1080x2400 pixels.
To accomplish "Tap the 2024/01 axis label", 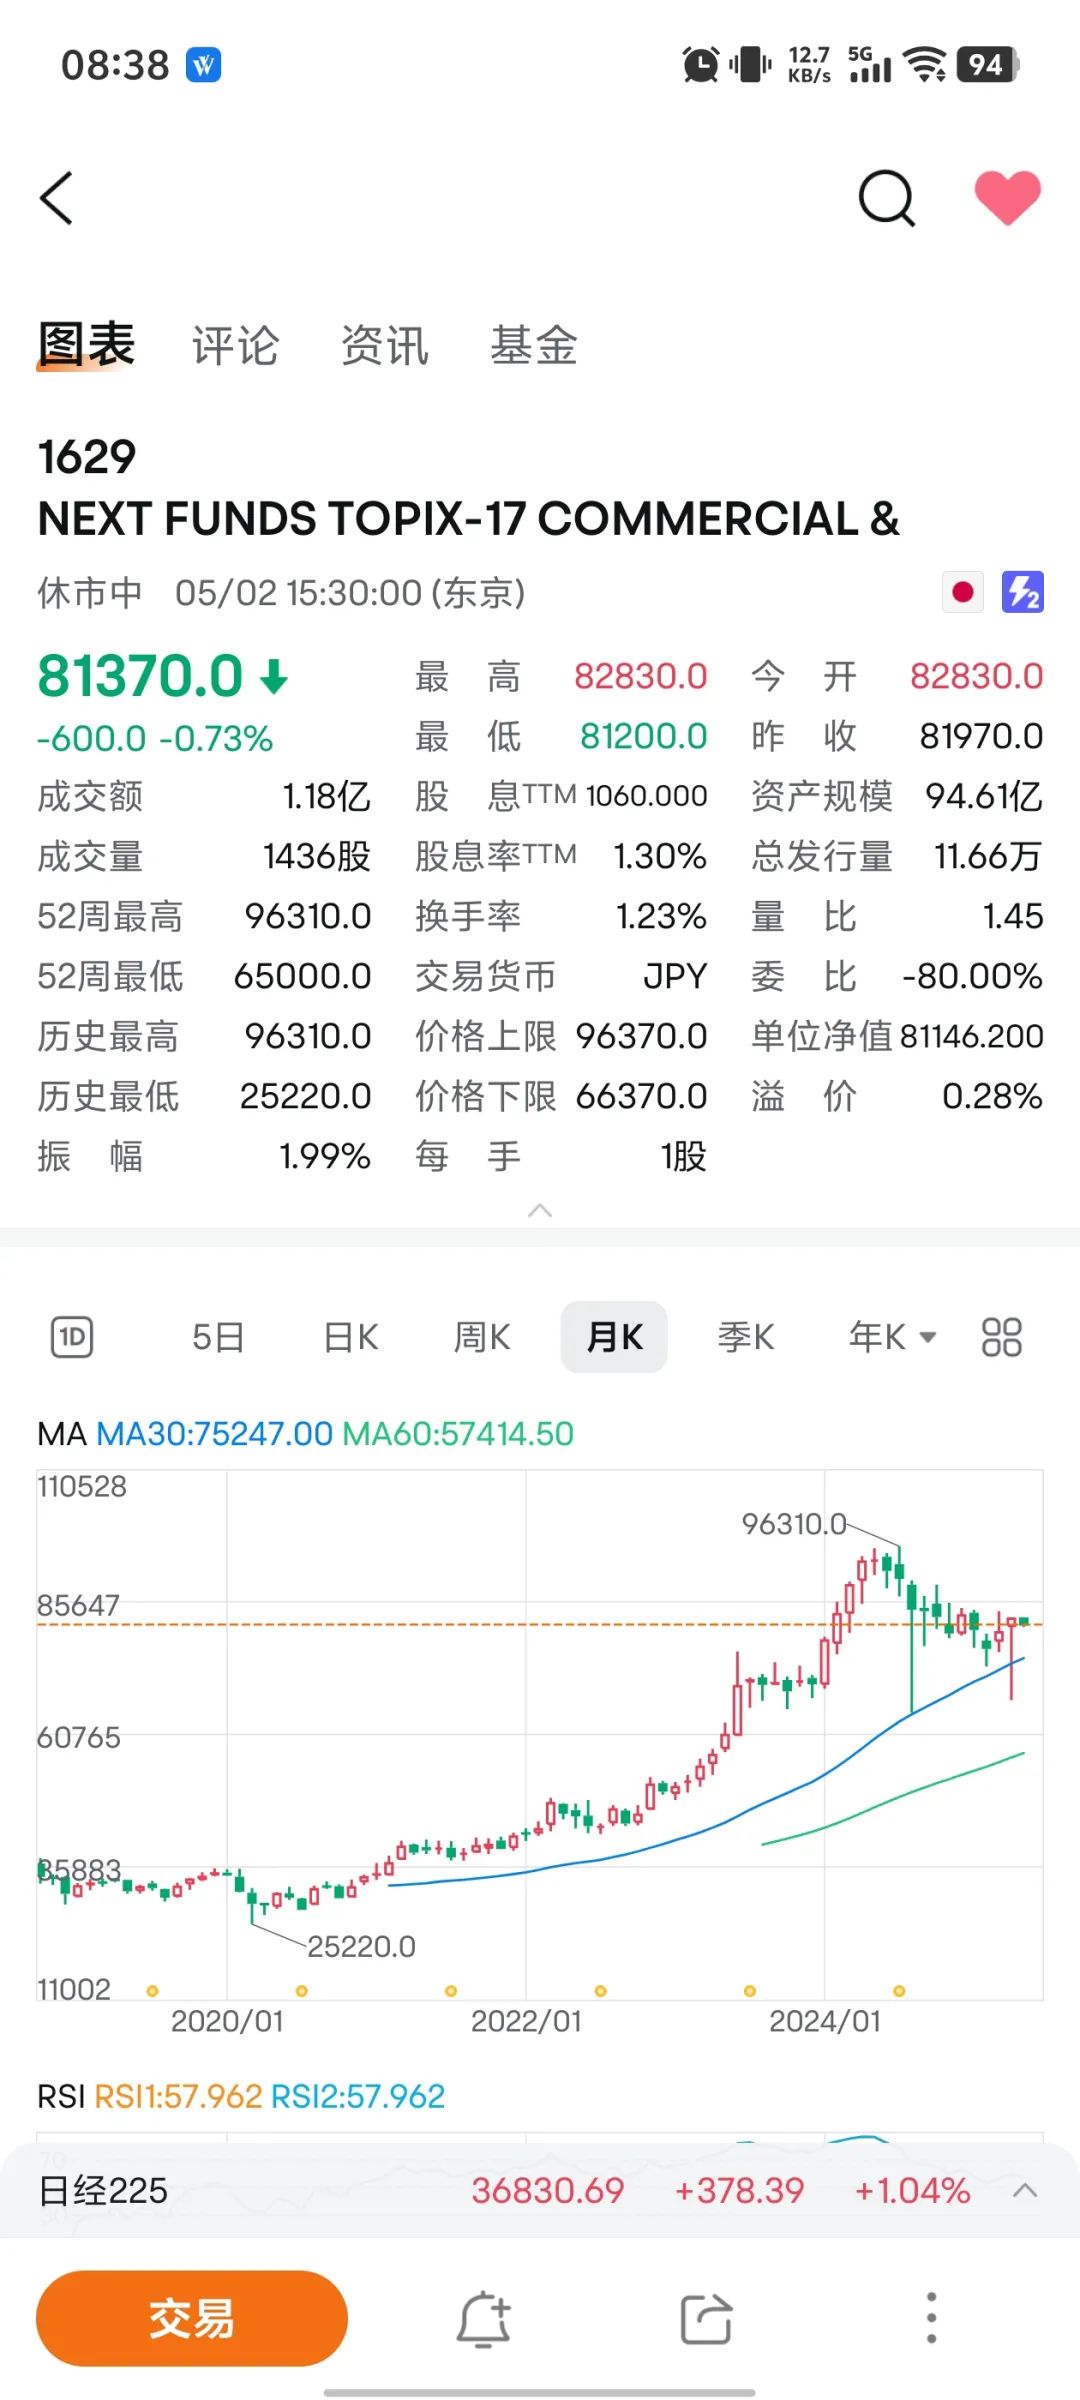I will tap(825, 2021).
